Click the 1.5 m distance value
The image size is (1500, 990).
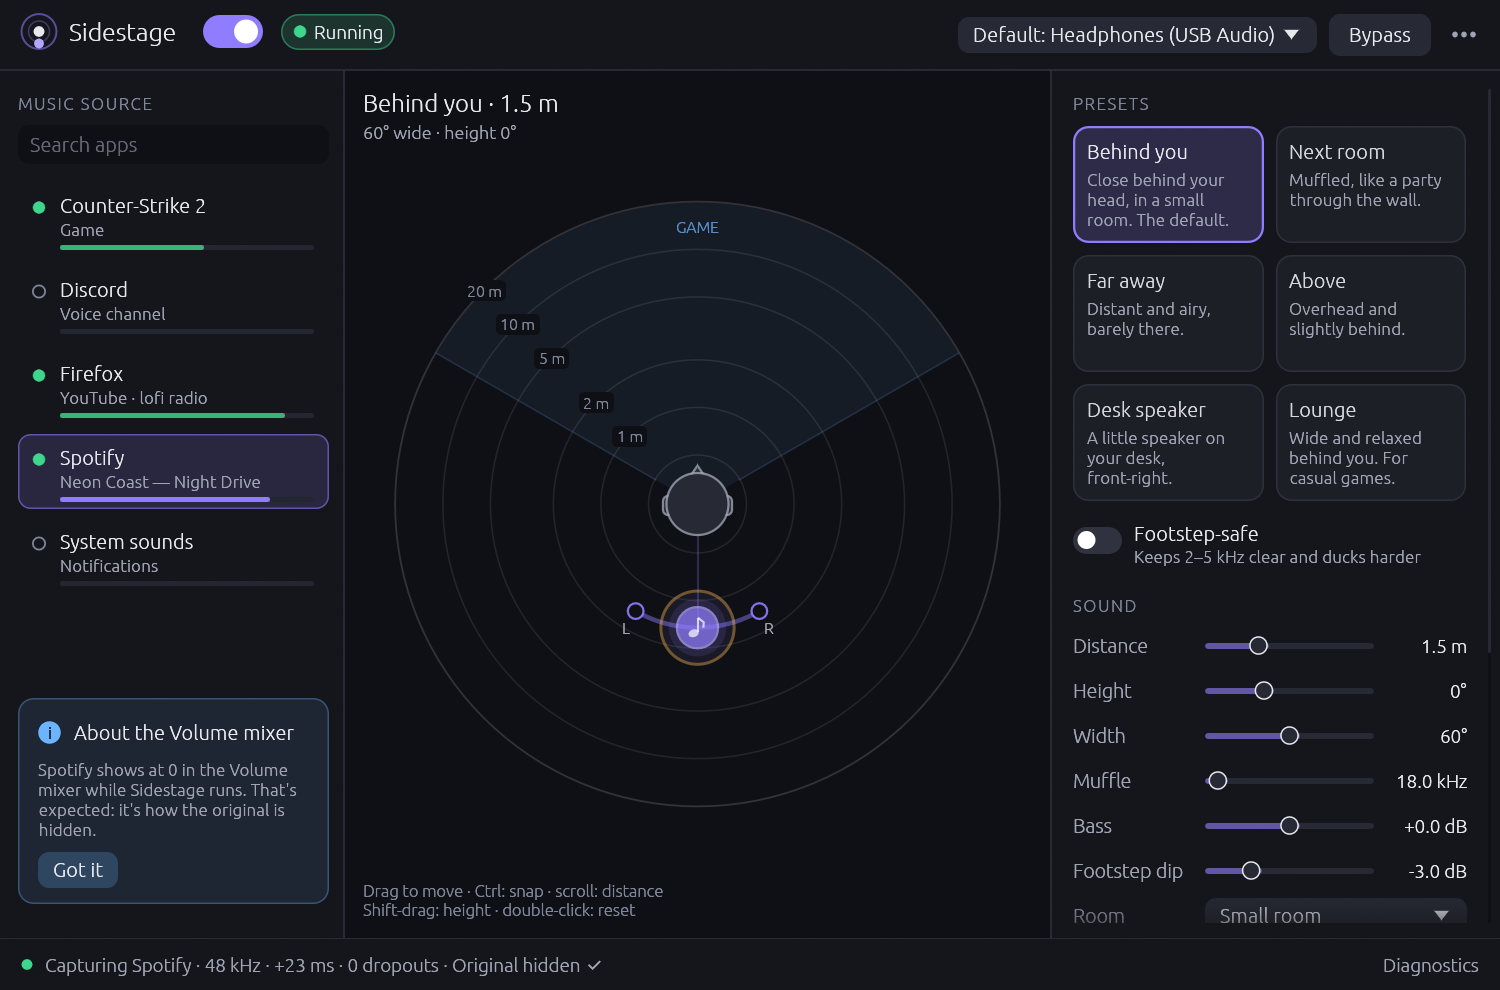click(1443, 647)
